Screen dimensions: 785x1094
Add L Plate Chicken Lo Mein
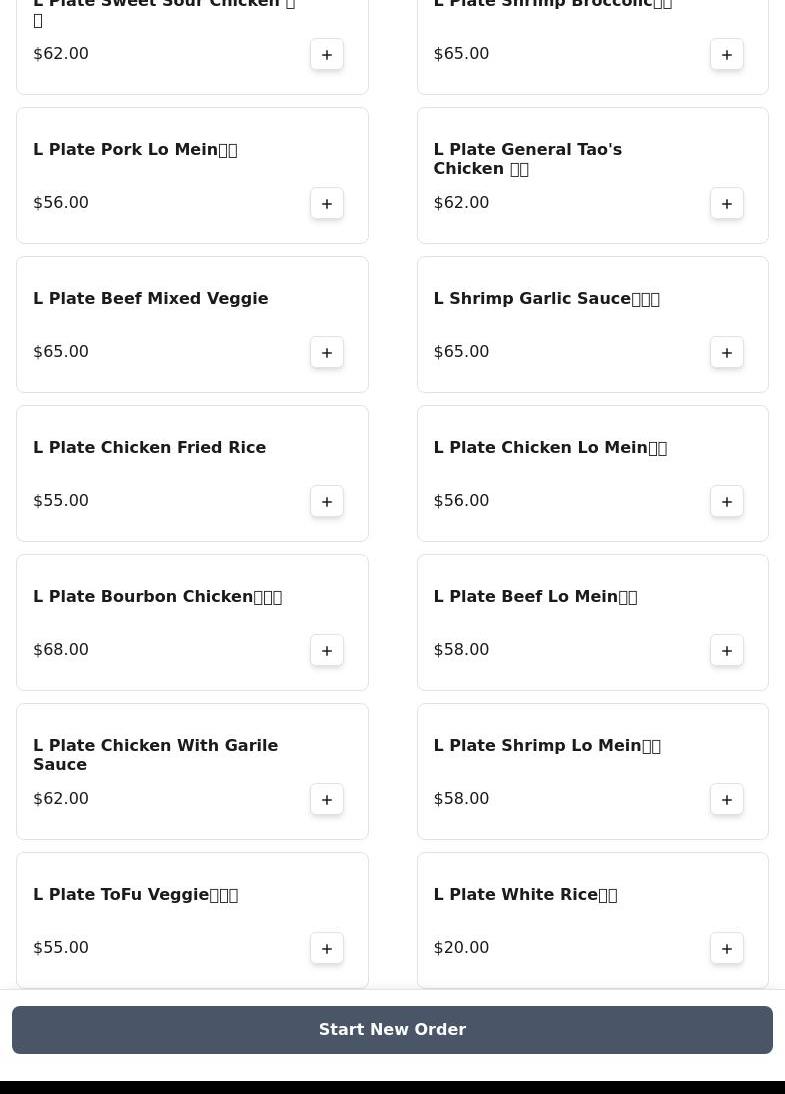point(727,502)
